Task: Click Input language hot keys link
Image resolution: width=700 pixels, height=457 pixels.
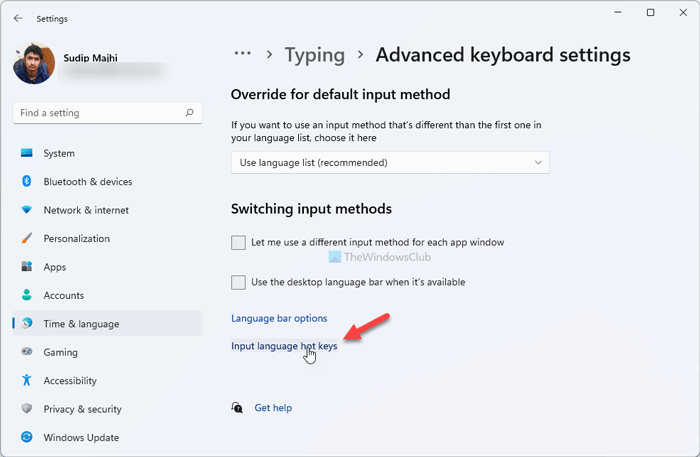Action: tap(284, 346)
